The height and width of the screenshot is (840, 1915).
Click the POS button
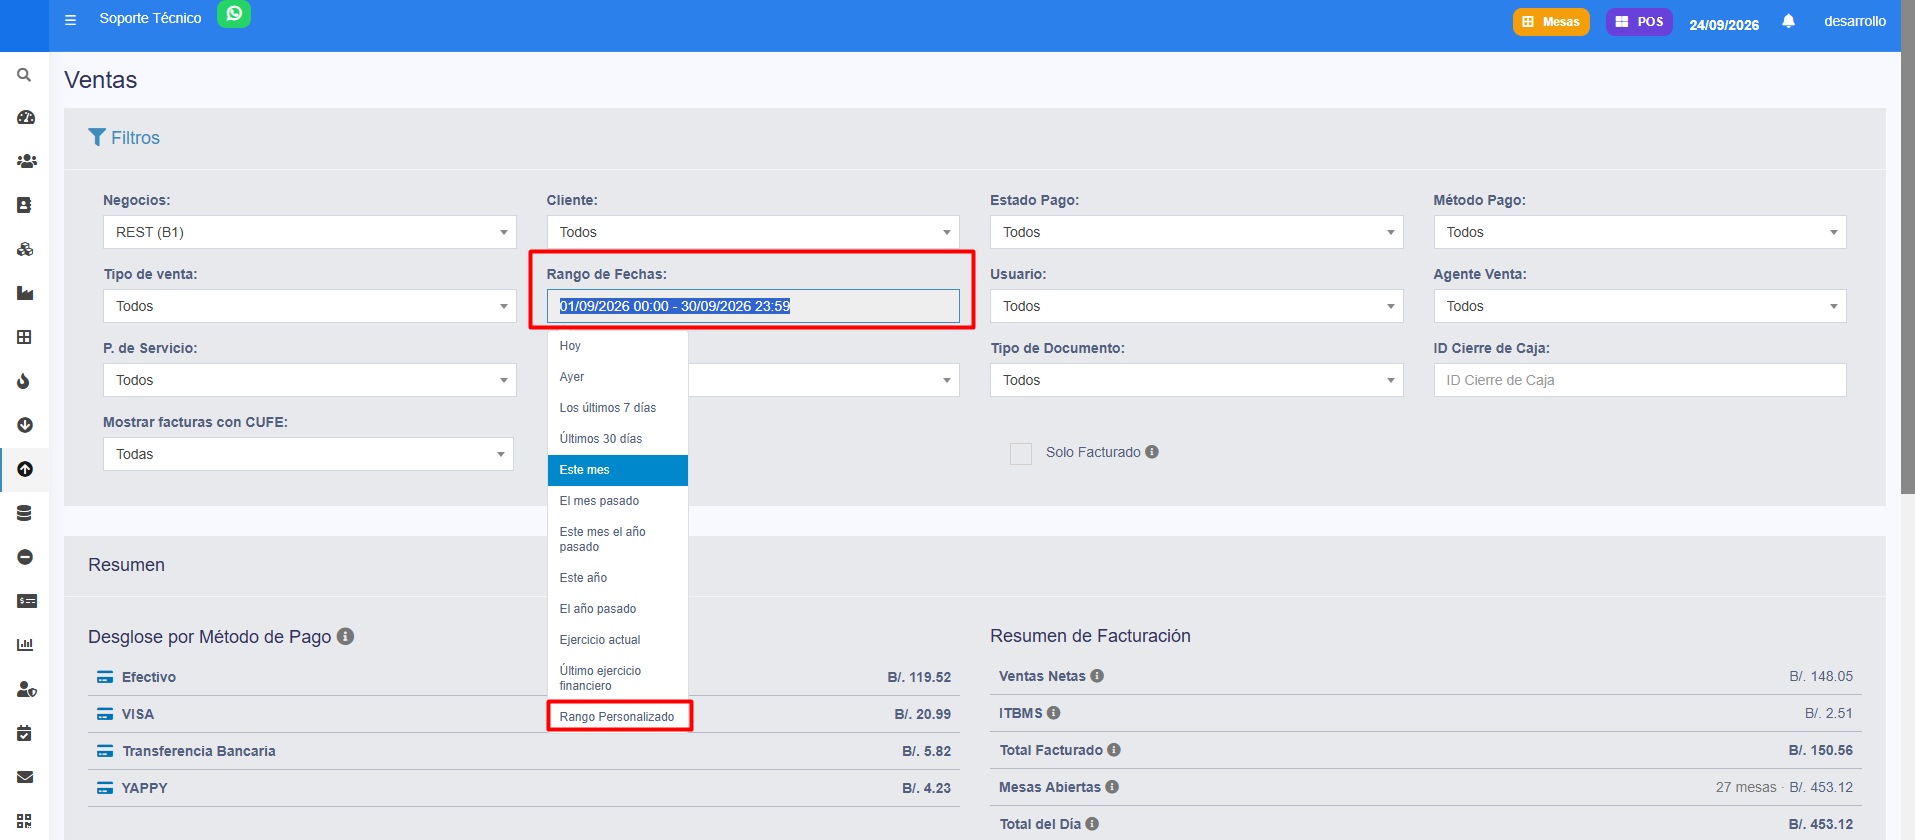tap(1639, 21)
